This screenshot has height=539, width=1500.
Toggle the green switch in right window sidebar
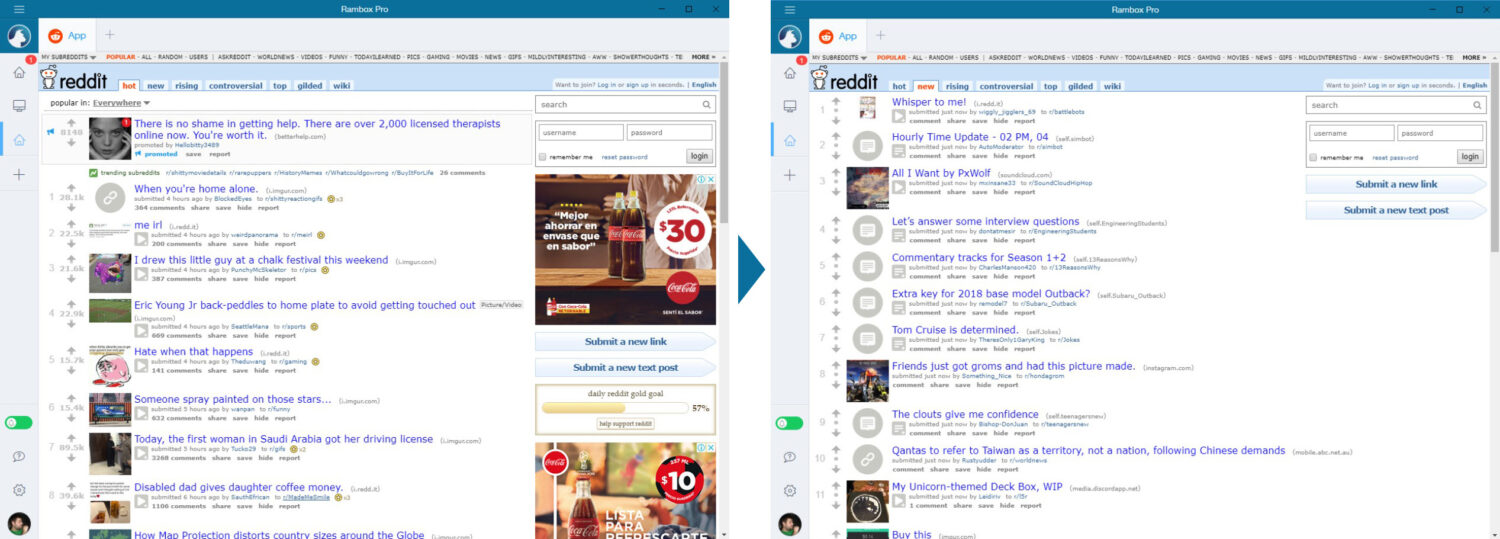tap(790, 422)
